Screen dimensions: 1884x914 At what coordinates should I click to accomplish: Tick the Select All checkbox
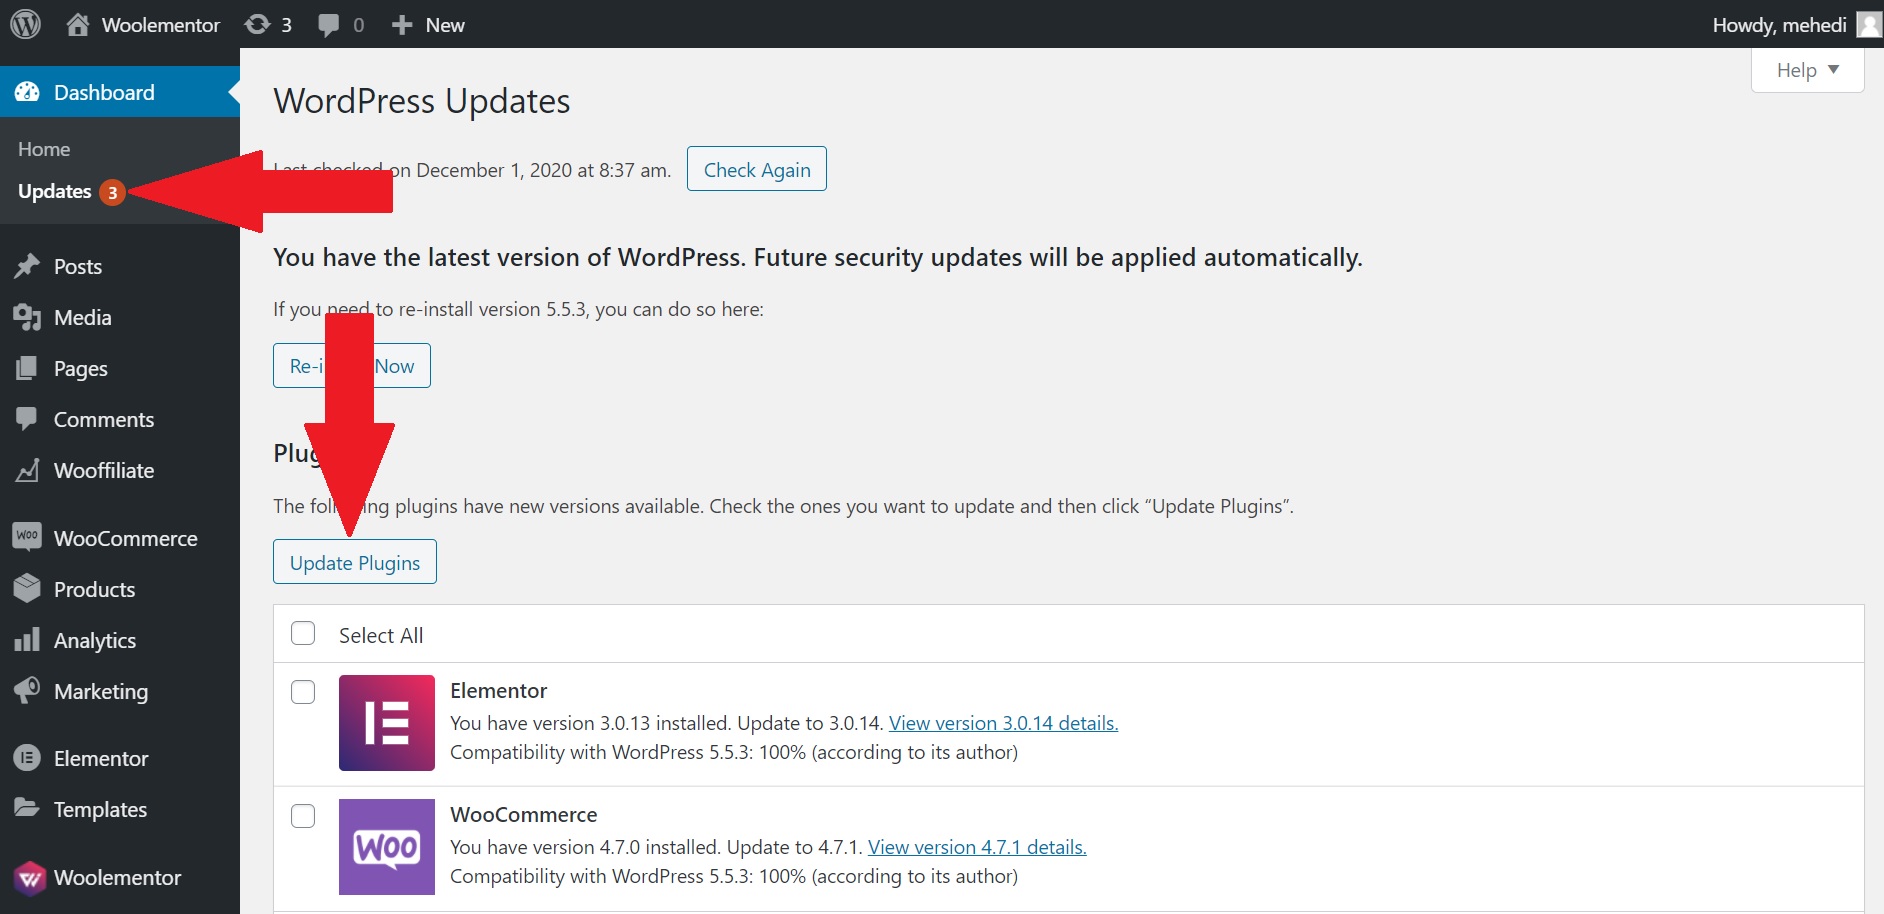click(303, 634)
